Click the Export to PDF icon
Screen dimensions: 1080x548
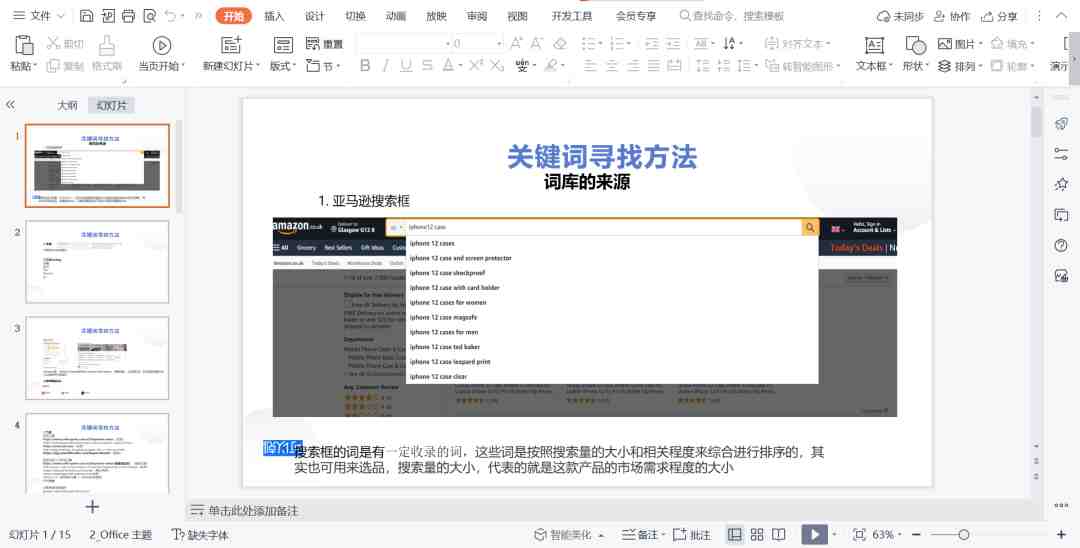(107, 15)
